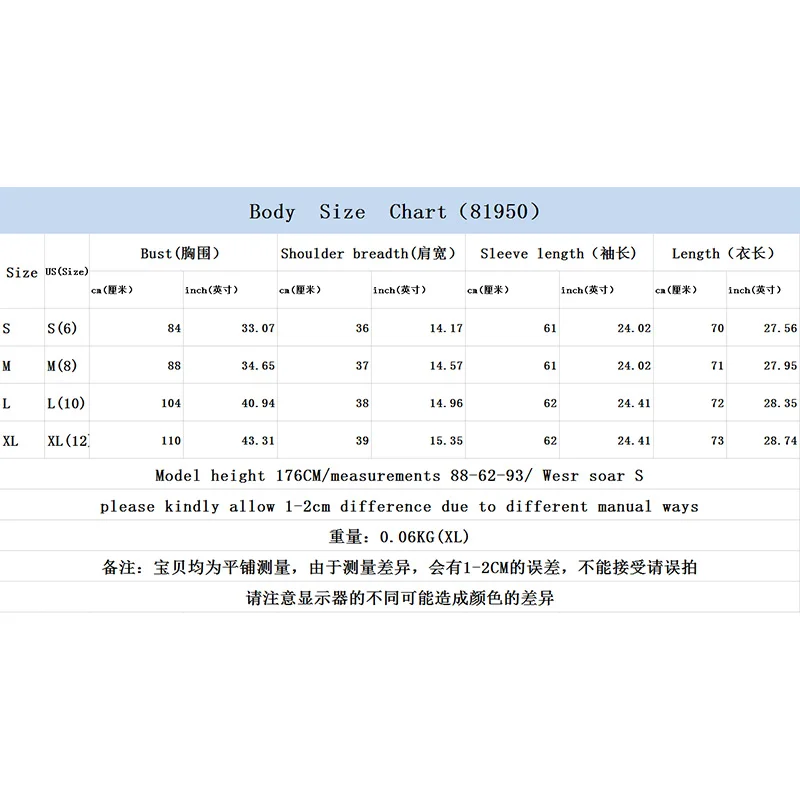Click sleeve inch 24.41 in row XL
Image resolution: width=800 pixels, height=800 pixels.
[634, 441]
